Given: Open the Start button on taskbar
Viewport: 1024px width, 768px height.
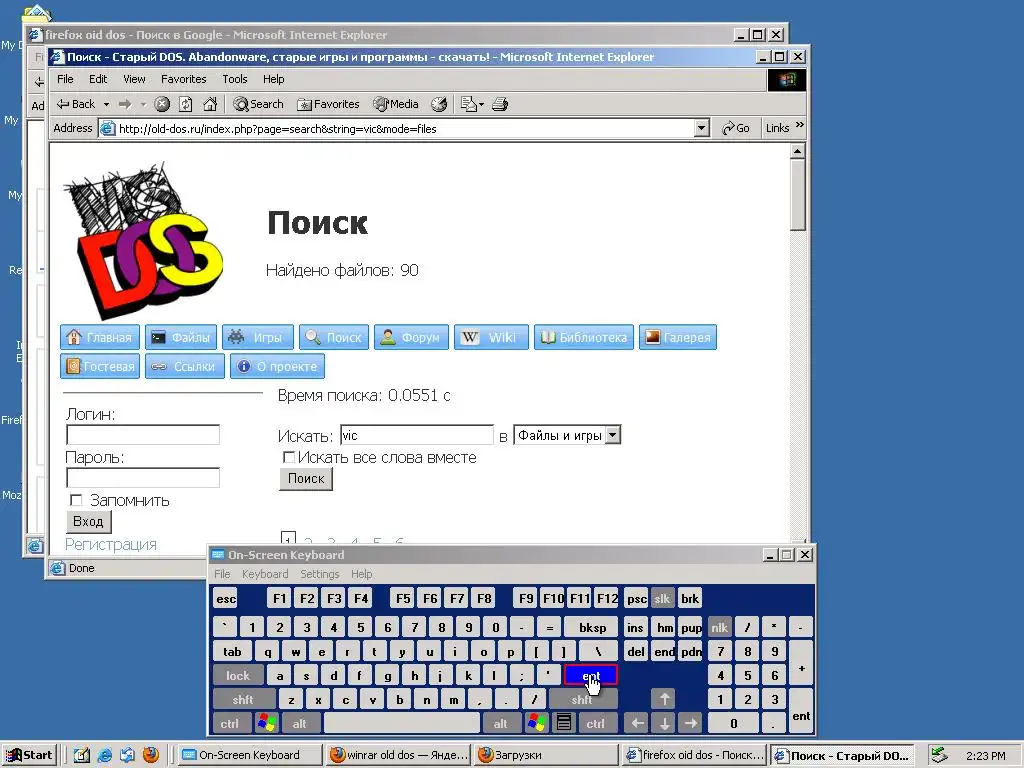Looking at the screenshot, I should click(x=29, y=755).
